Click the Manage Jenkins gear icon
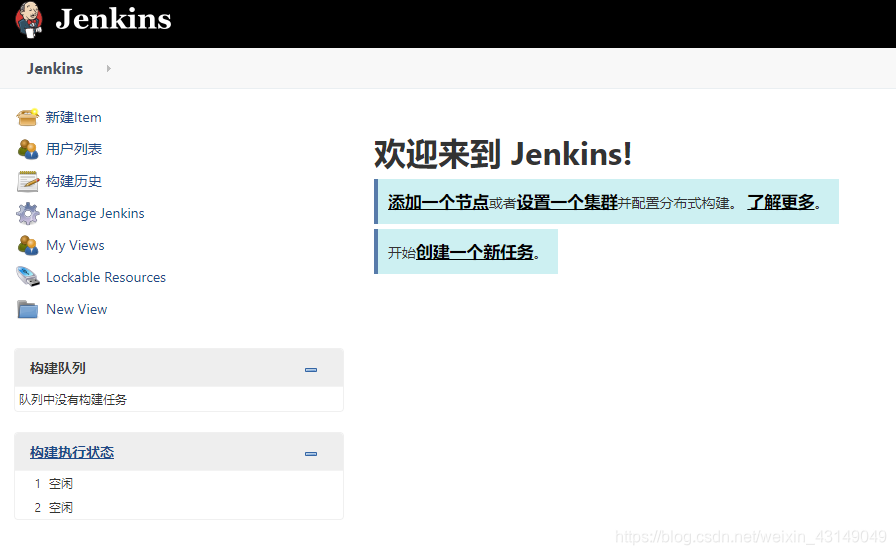This screenshot has height=555, width=896. coord(27,213)
